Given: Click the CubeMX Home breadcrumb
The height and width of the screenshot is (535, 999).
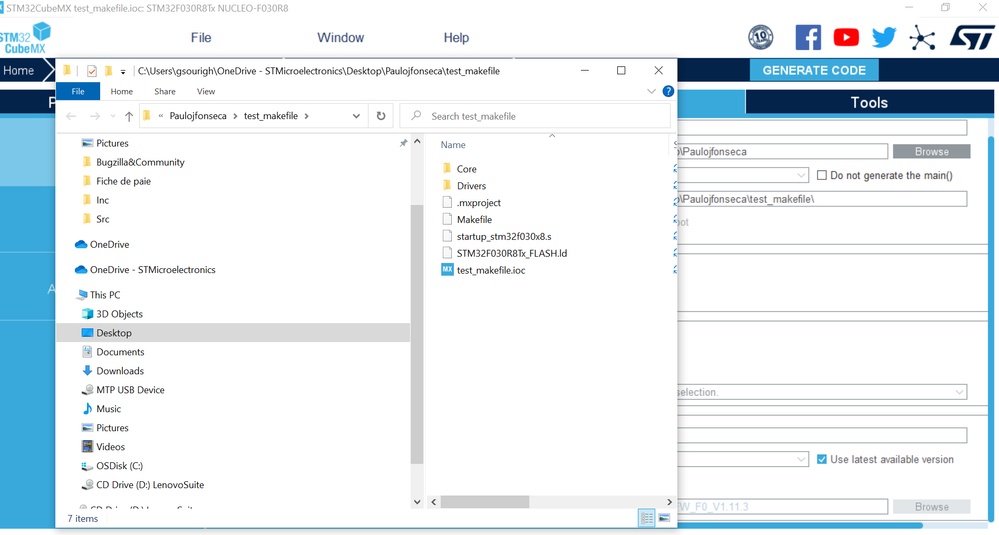Looking at the screenshot, I should point(21,70).
